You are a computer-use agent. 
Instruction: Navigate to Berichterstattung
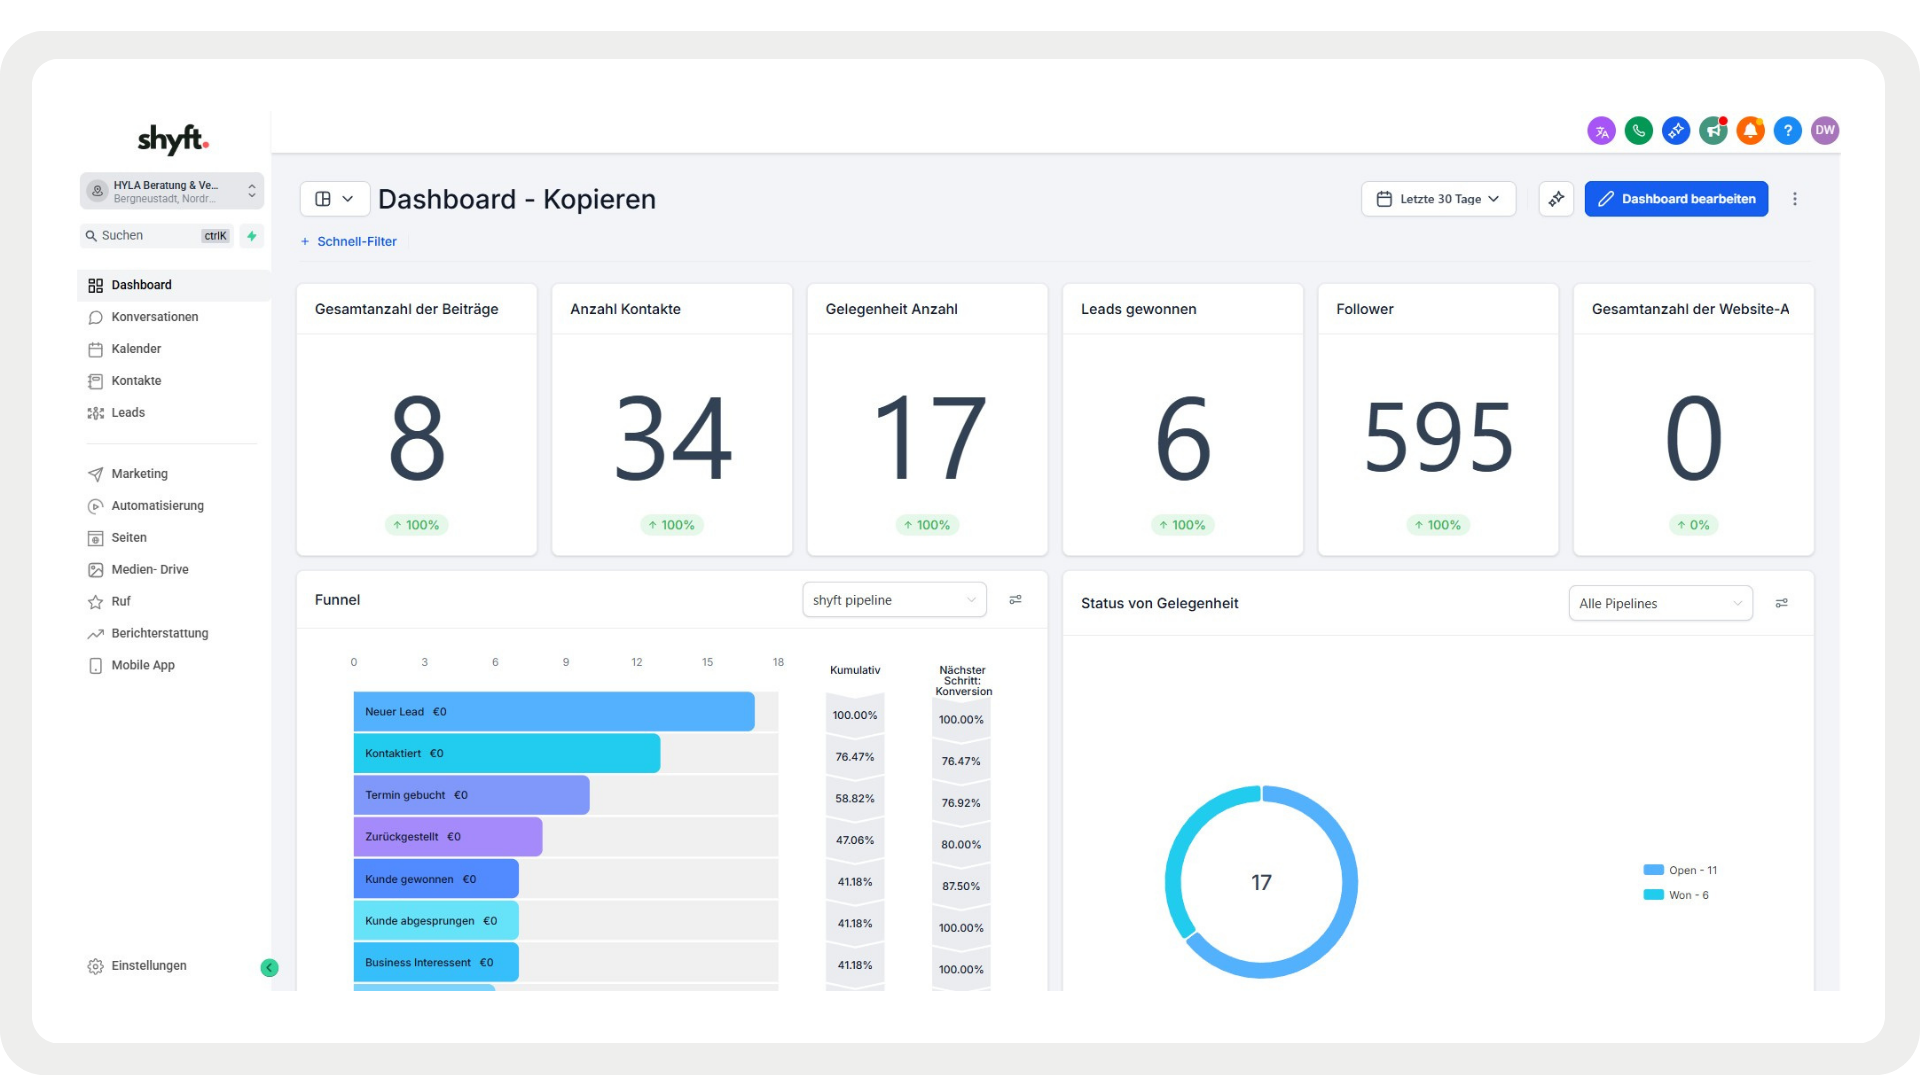[x=160, y=633]
